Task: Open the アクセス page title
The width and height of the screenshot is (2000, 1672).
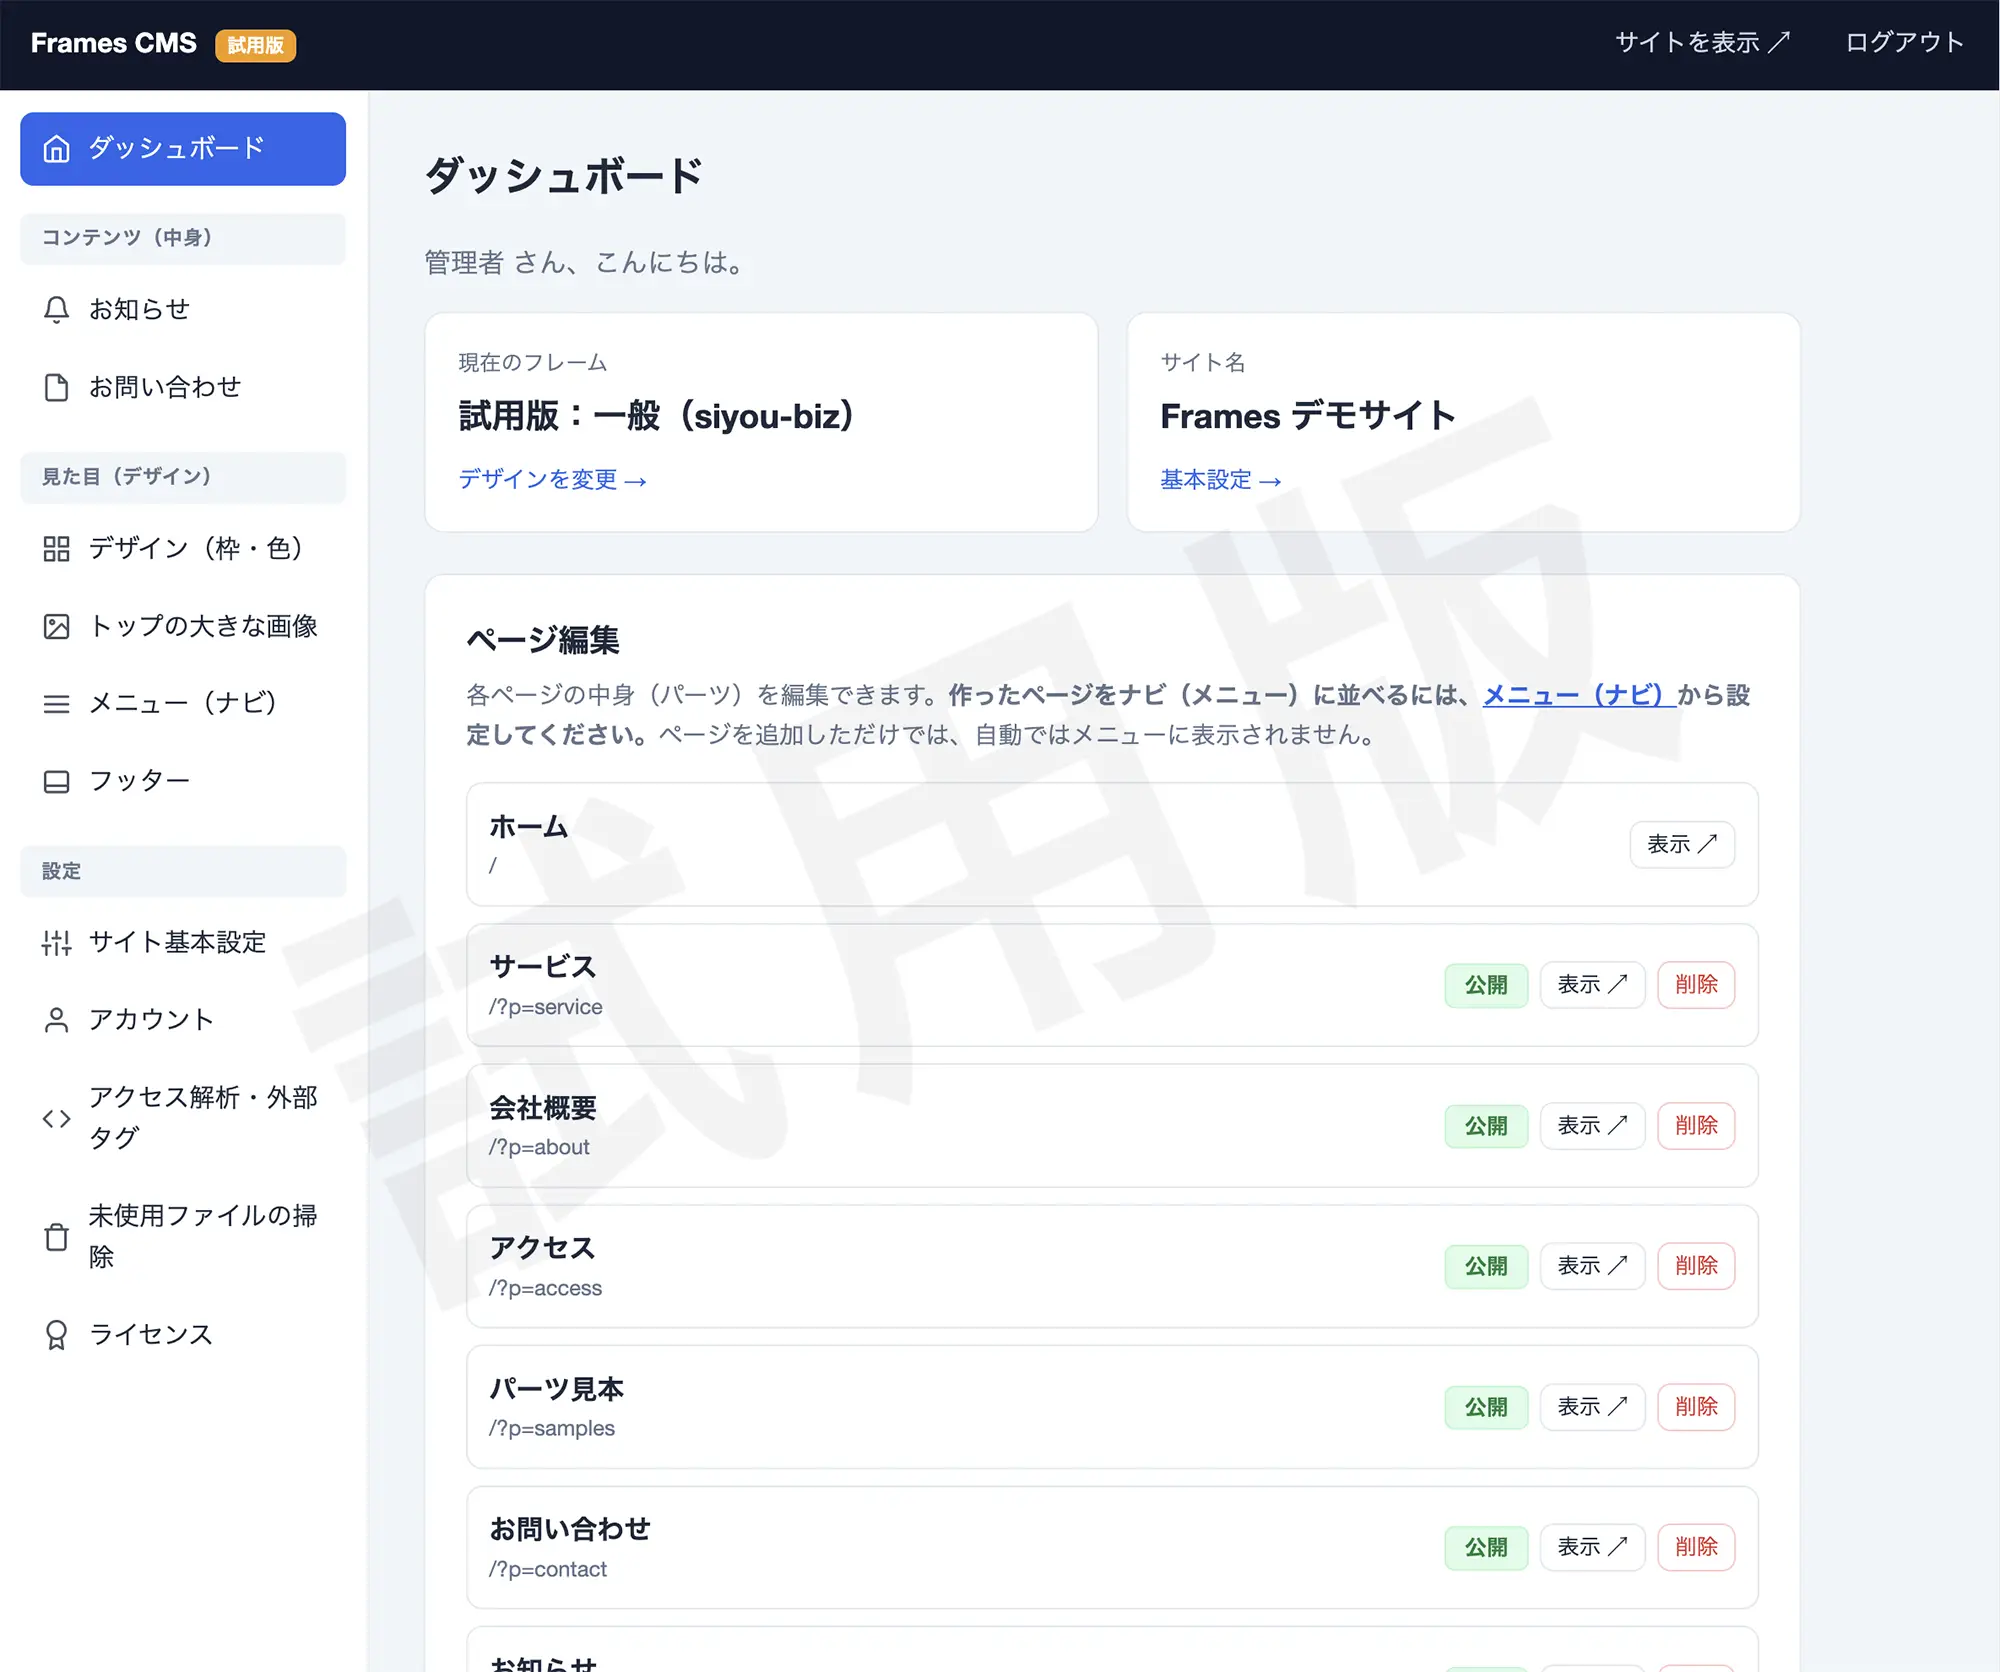Action: (543, 1248)
